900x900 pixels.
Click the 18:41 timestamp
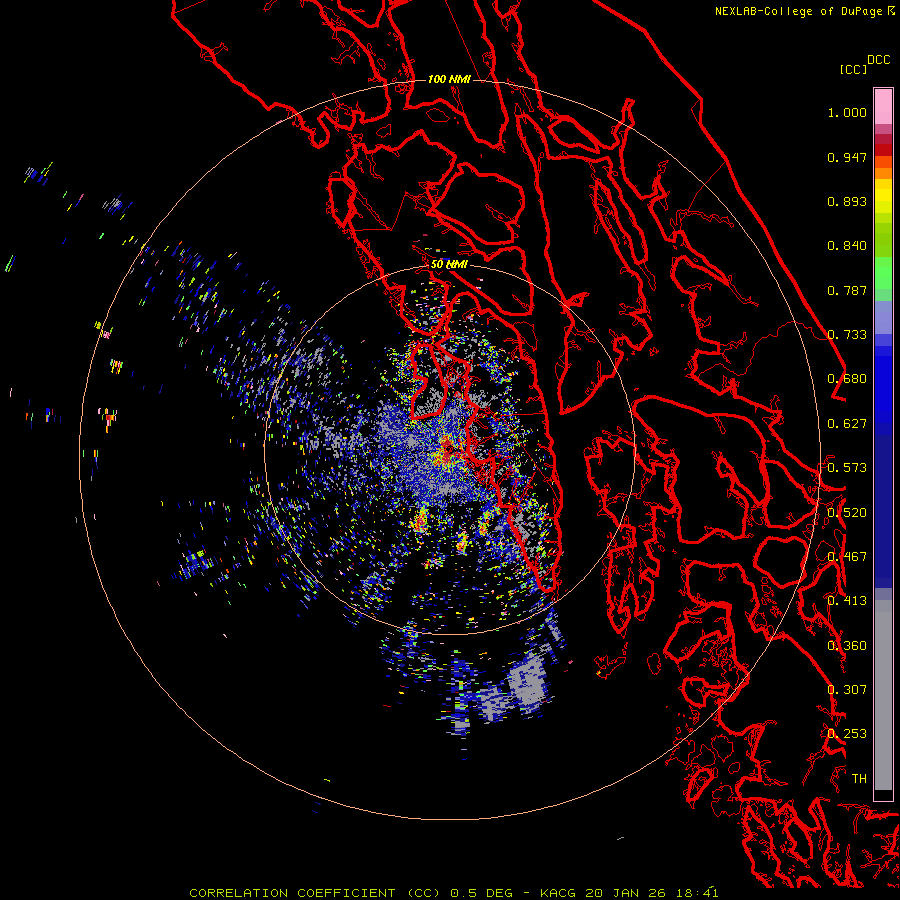pos(697,893)
